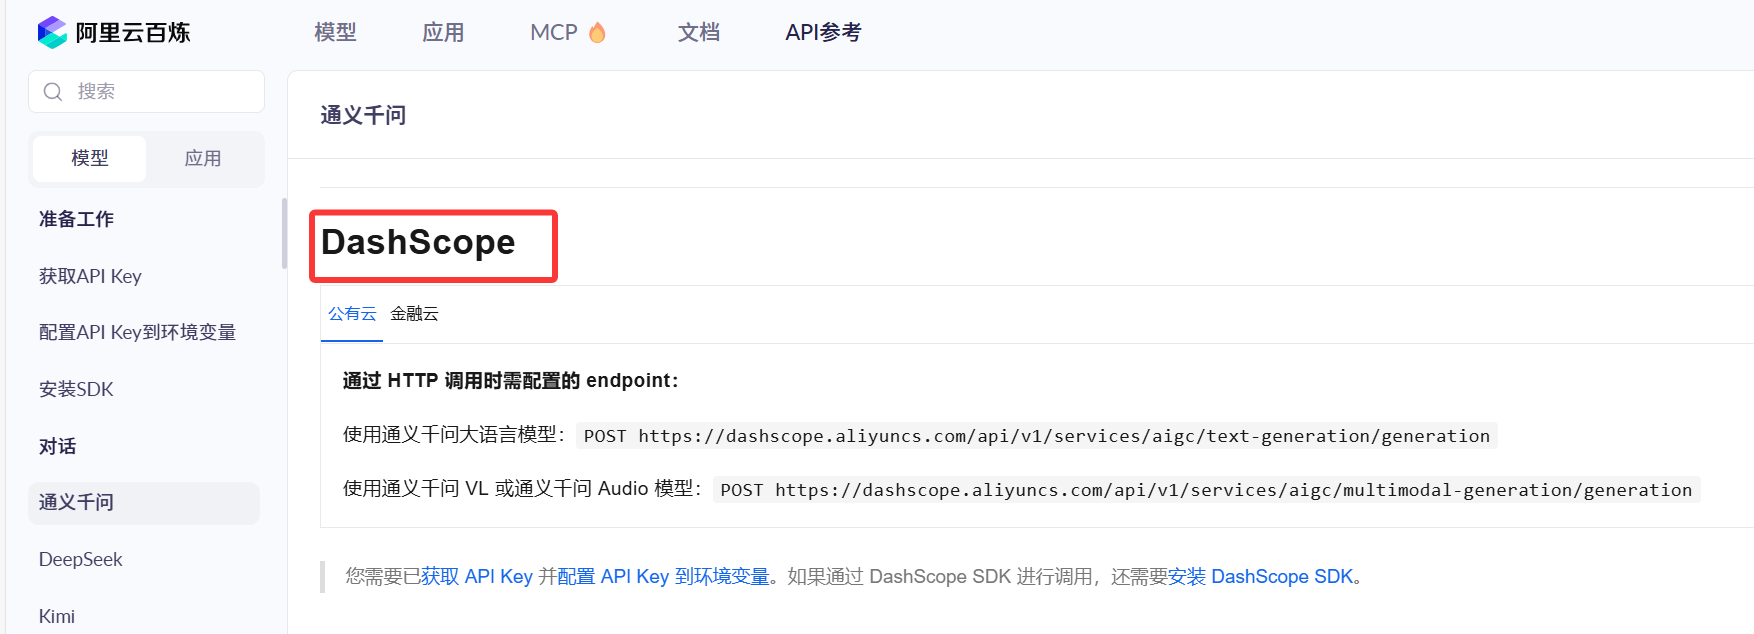Click the 阿里云百炼 brand name
Image resolution: width=1754 pixels, height=634 pixels.
pos(133,33)
